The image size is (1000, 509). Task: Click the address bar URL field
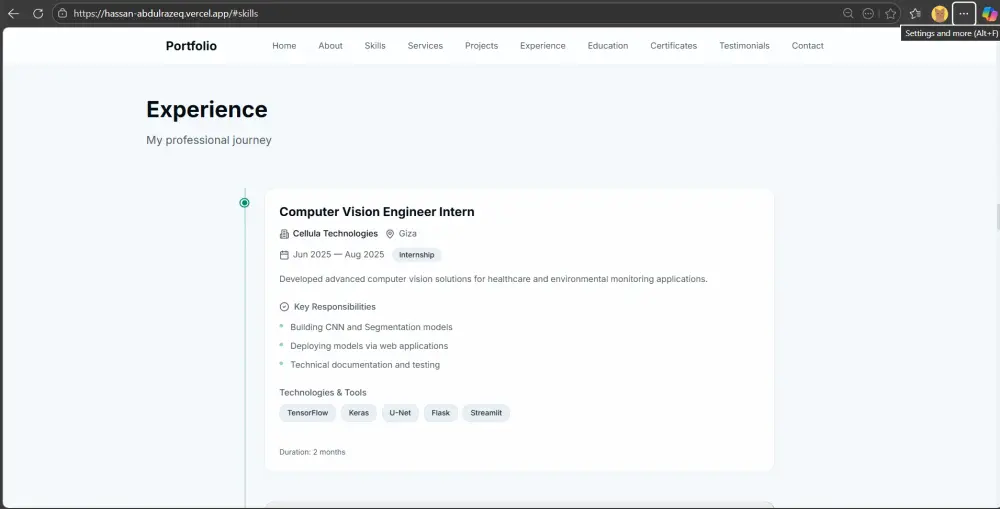pyautogui.click(x=400, y=14)
